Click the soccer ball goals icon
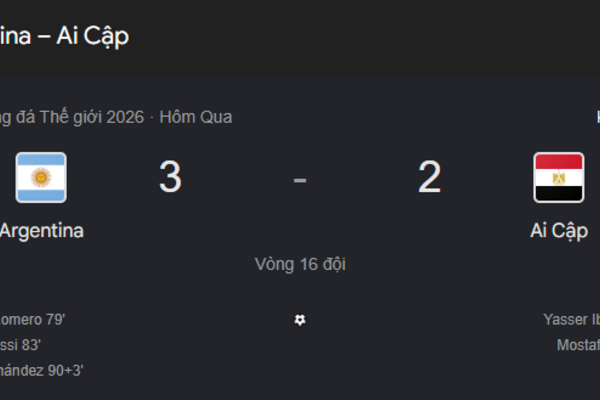Image resolution: width=600 pixels, height=400 pixels. (x=300, y=320)
